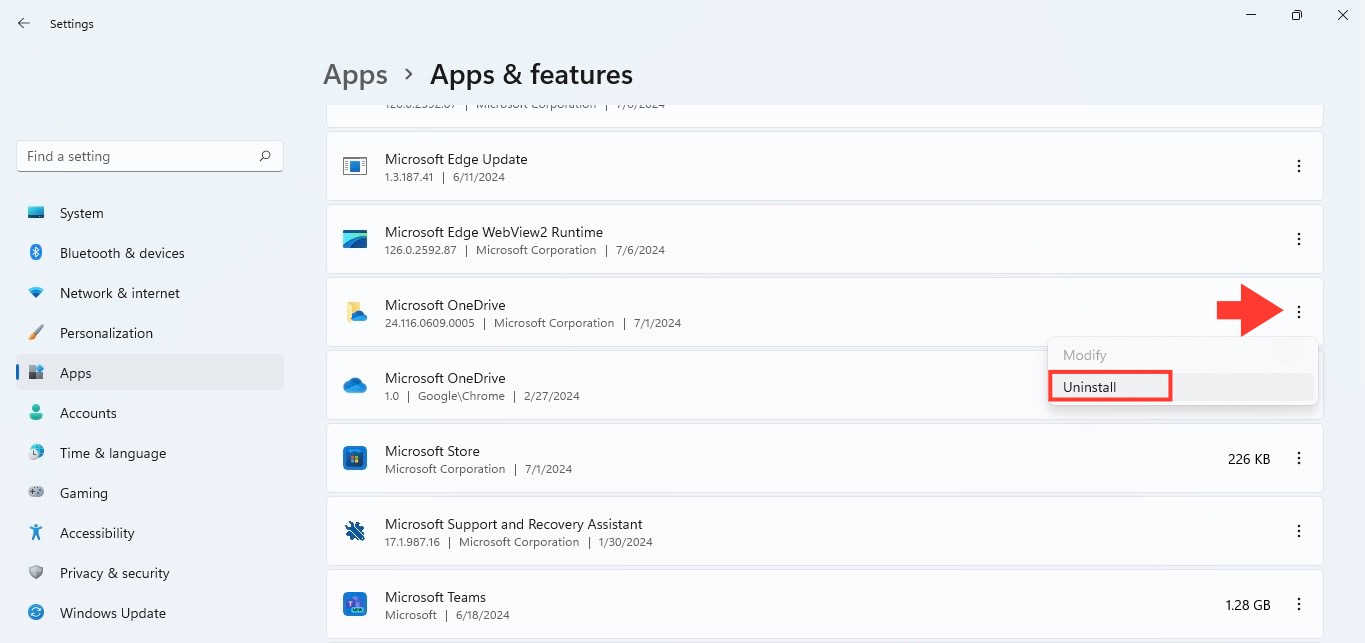Open more options for Edge WebView2 Runtime

[1299, 239]
